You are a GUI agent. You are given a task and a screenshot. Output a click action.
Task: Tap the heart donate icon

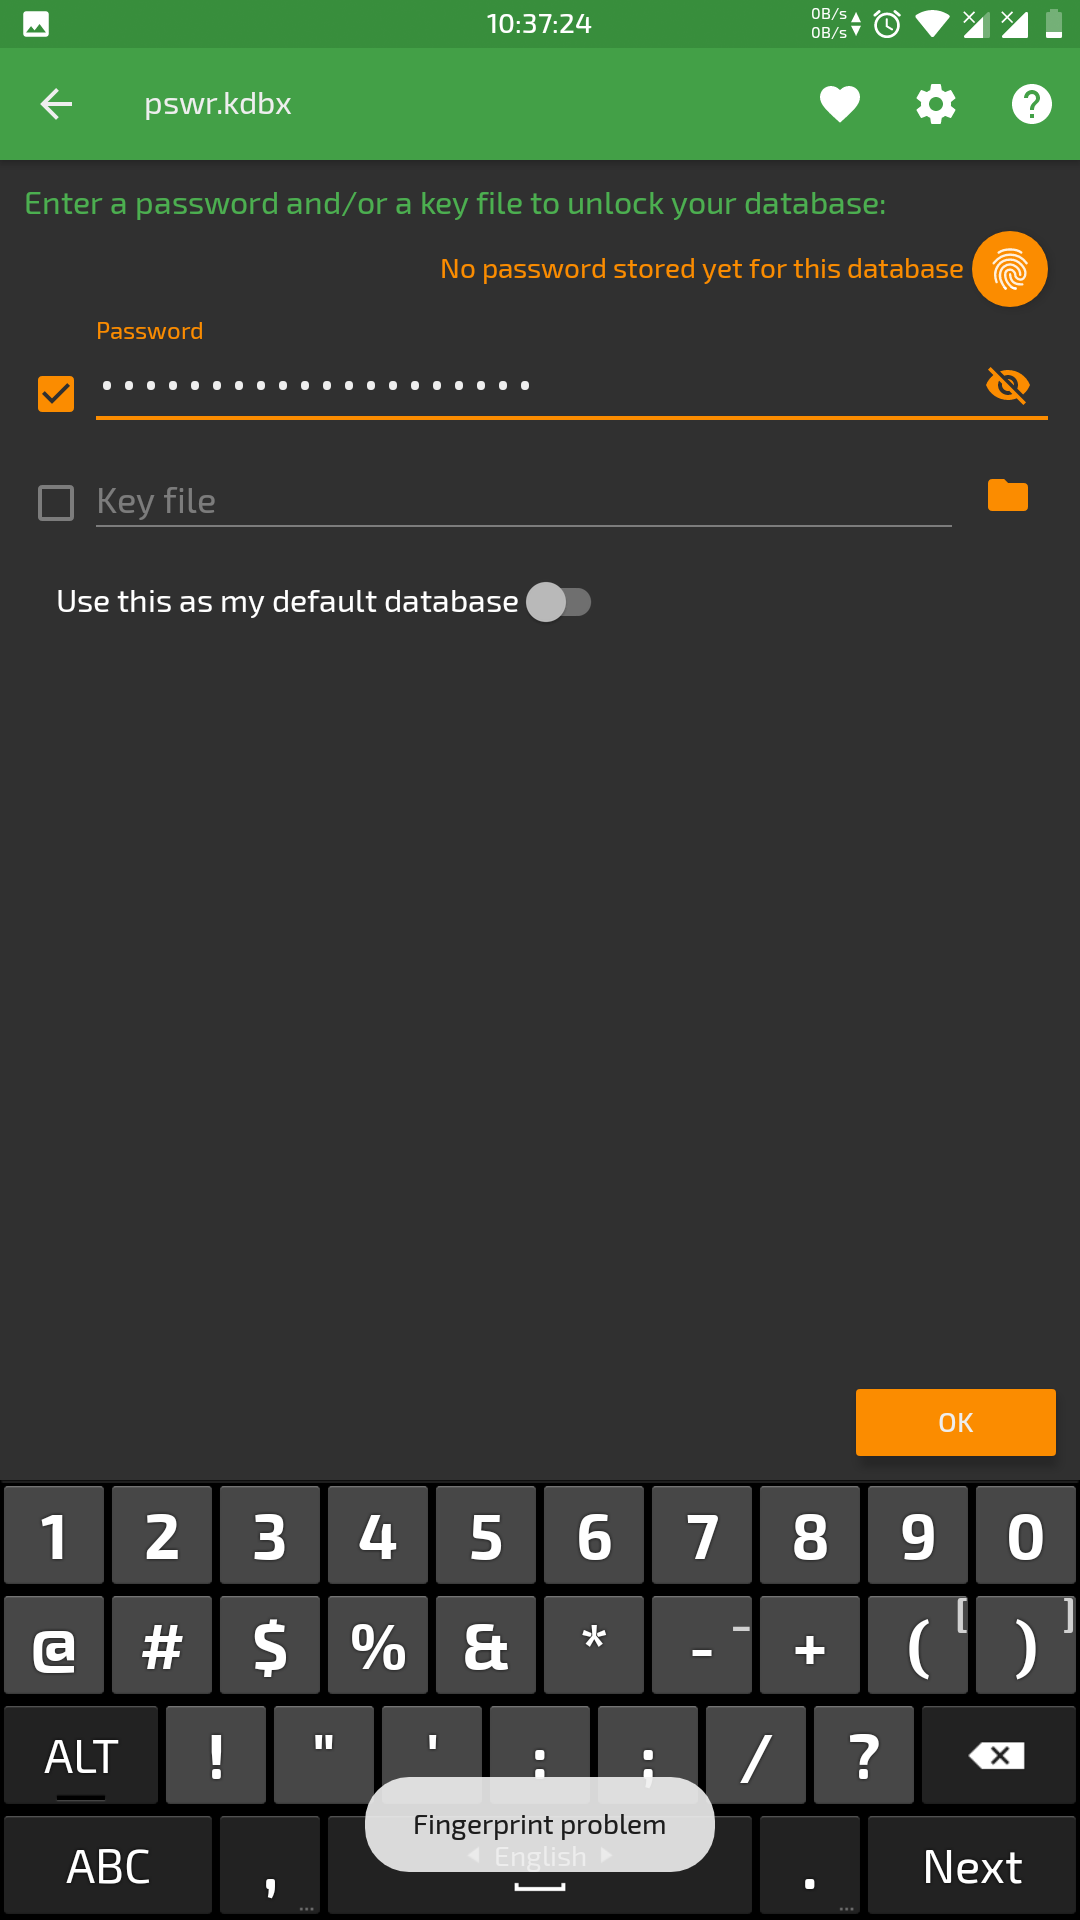(840, 104)
